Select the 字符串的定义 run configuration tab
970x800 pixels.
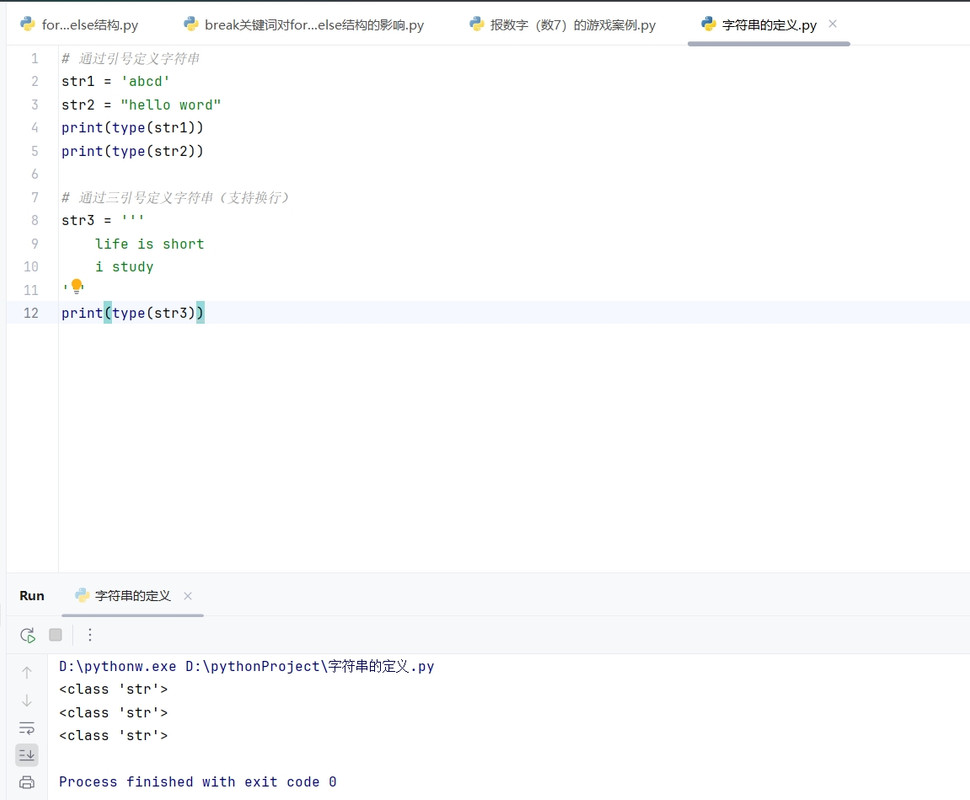point(132,596)
